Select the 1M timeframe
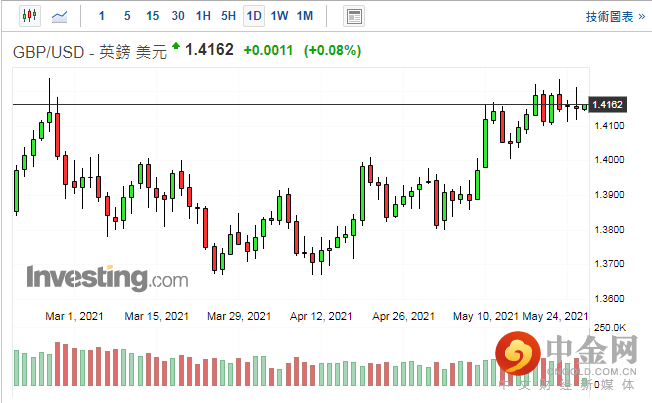 [305, 16]
